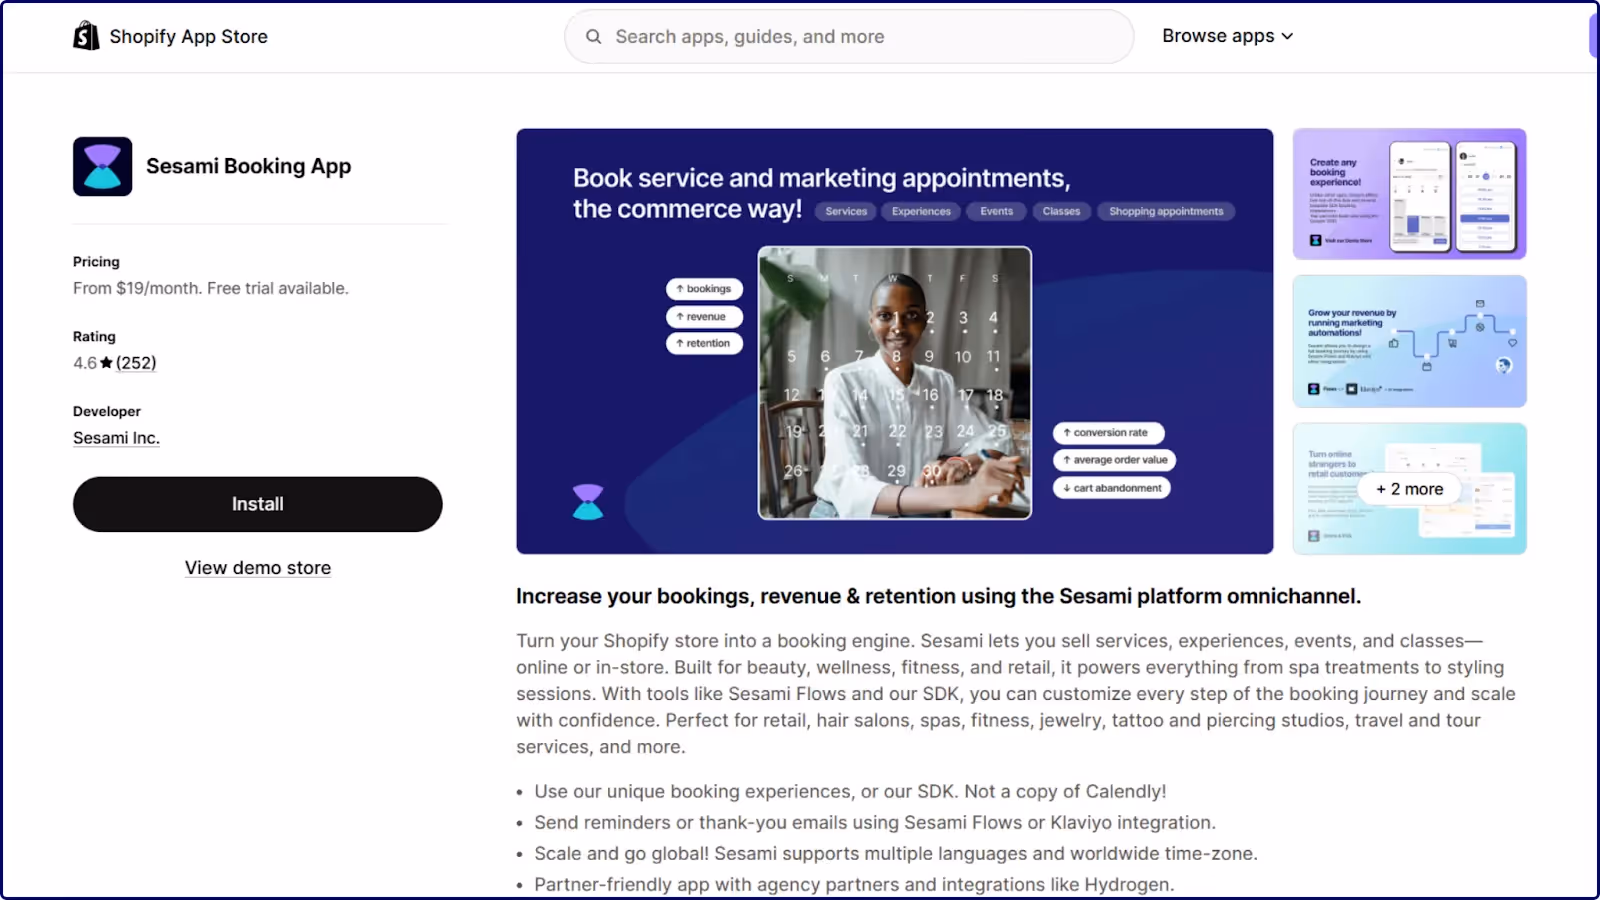Viewport: 1600px width, 900px height.
Task: Click the Partner-friendly app bullet text
Action: [x=854, y=884]
